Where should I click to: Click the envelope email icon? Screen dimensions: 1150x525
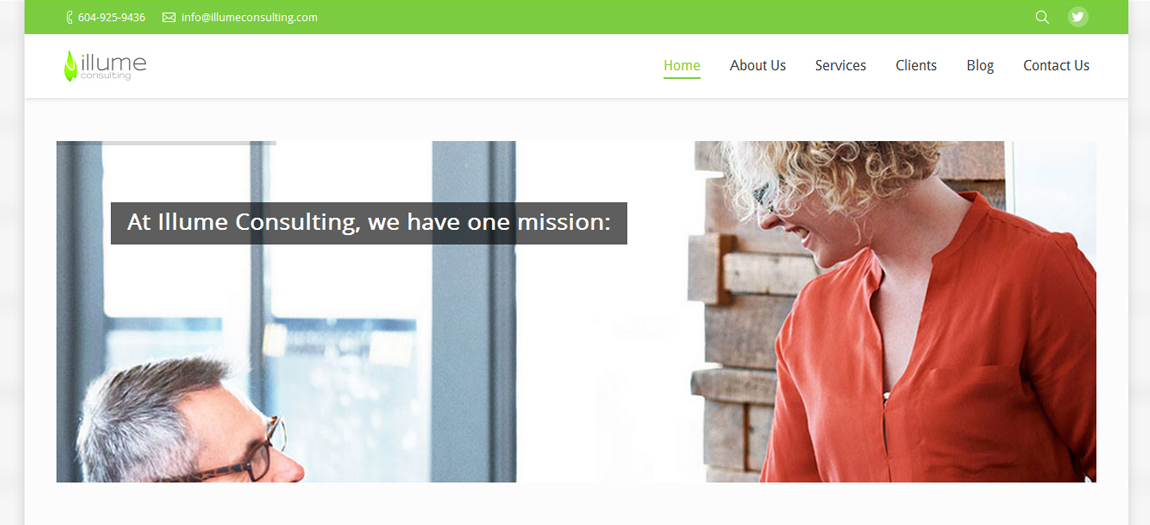(169, 17)
